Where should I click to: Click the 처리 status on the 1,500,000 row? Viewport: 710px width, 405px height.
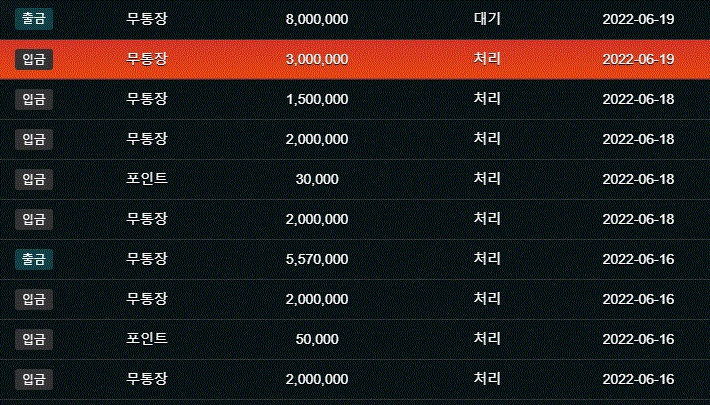(x=487, y=99)
